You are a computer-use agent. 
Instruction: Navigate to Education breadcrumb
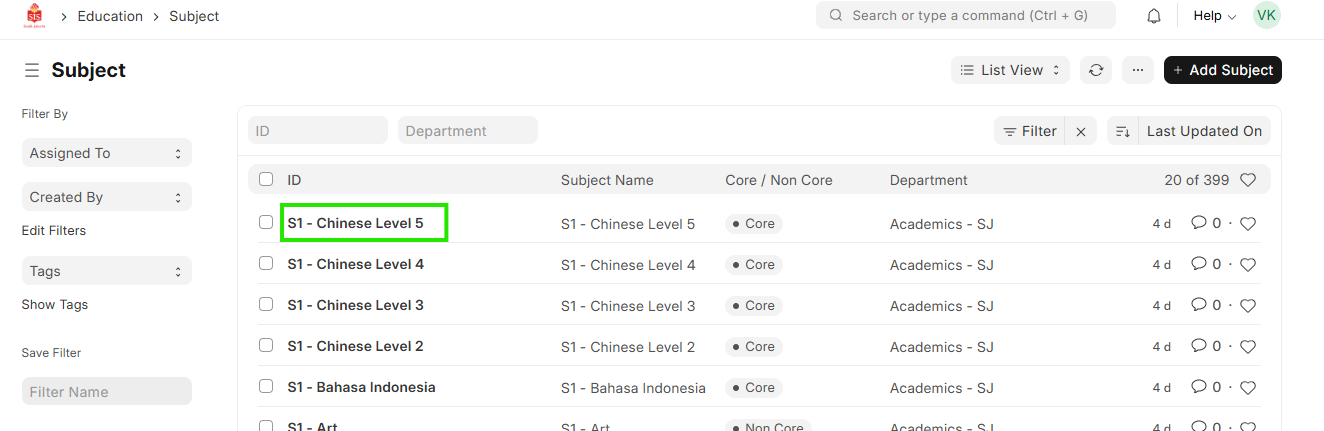click(110, 16)
